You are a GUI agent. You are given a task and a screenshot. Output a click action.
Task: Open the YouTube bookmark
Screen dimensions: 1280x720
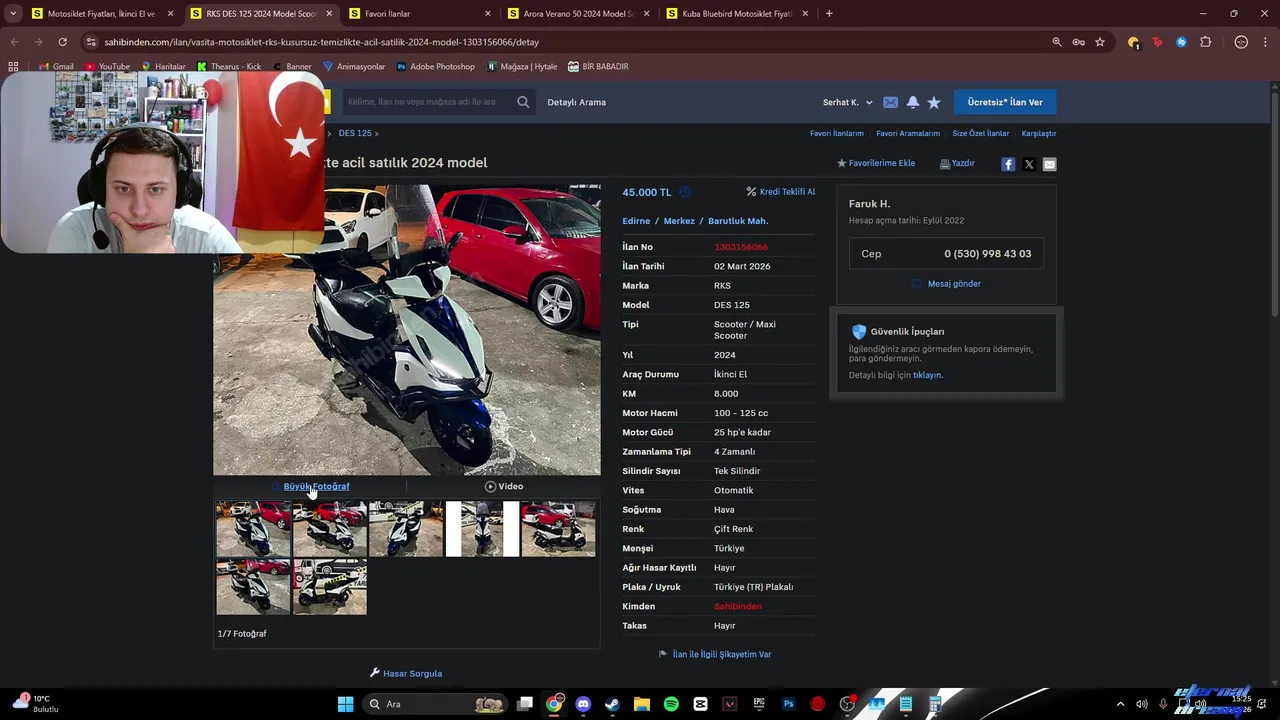(x=107, y=66)
